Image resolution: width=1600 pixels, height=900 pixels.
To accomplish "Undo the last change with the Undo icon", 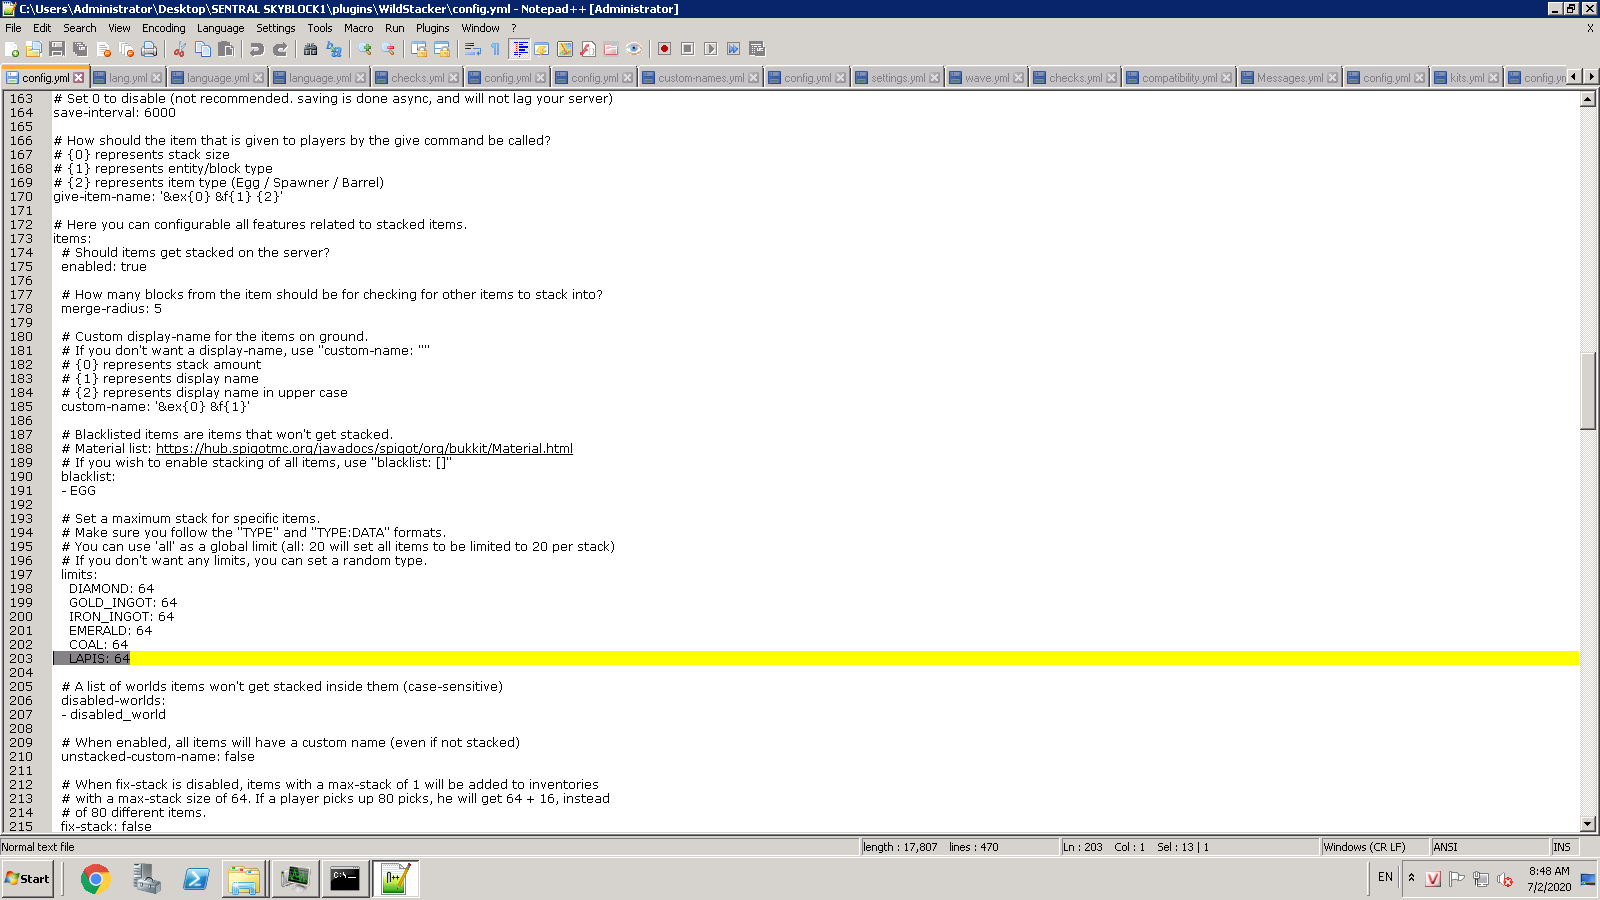I will tap(257, 49).
